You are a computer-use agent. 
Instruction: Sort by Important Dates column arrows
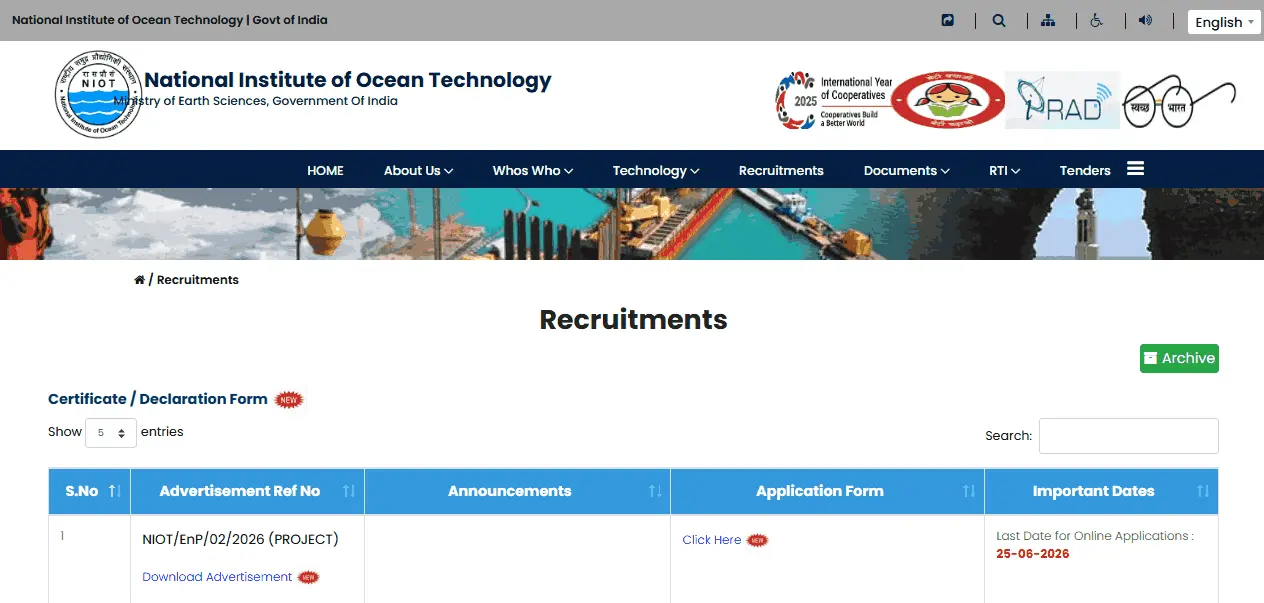point(1202,491)
